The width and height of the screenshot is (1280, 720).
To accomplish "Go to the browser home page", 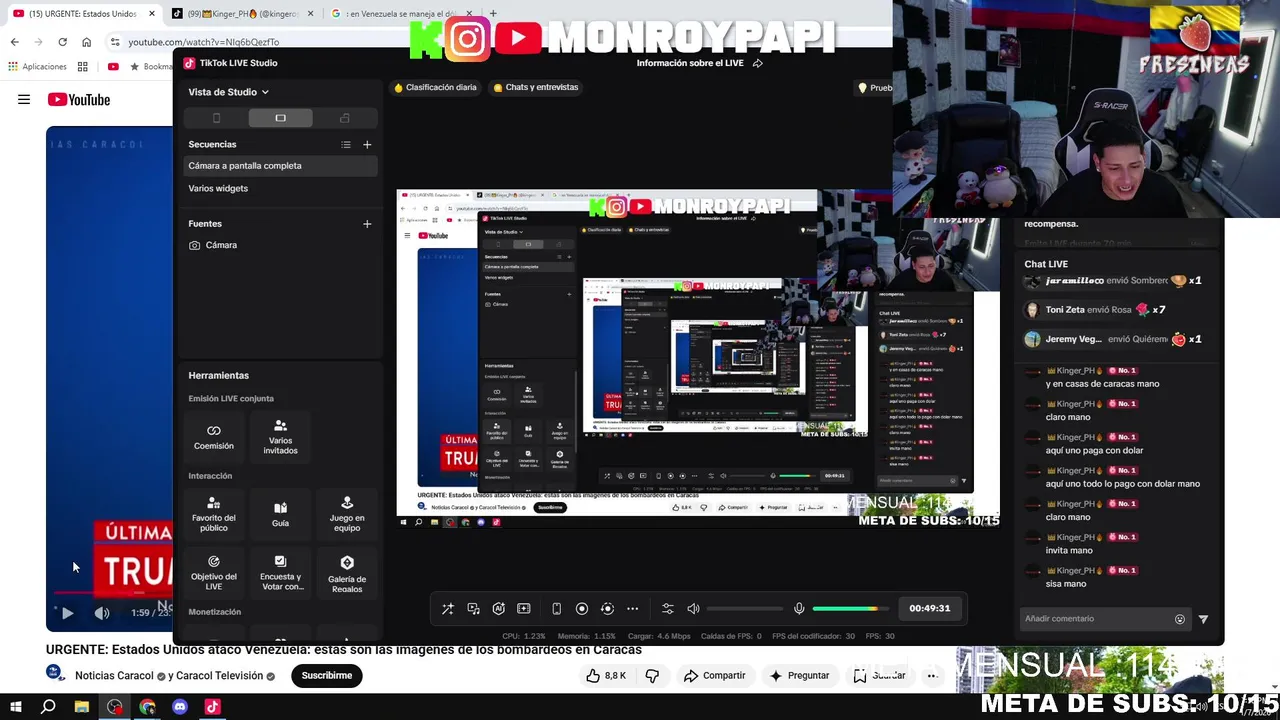I will point(86,42).
